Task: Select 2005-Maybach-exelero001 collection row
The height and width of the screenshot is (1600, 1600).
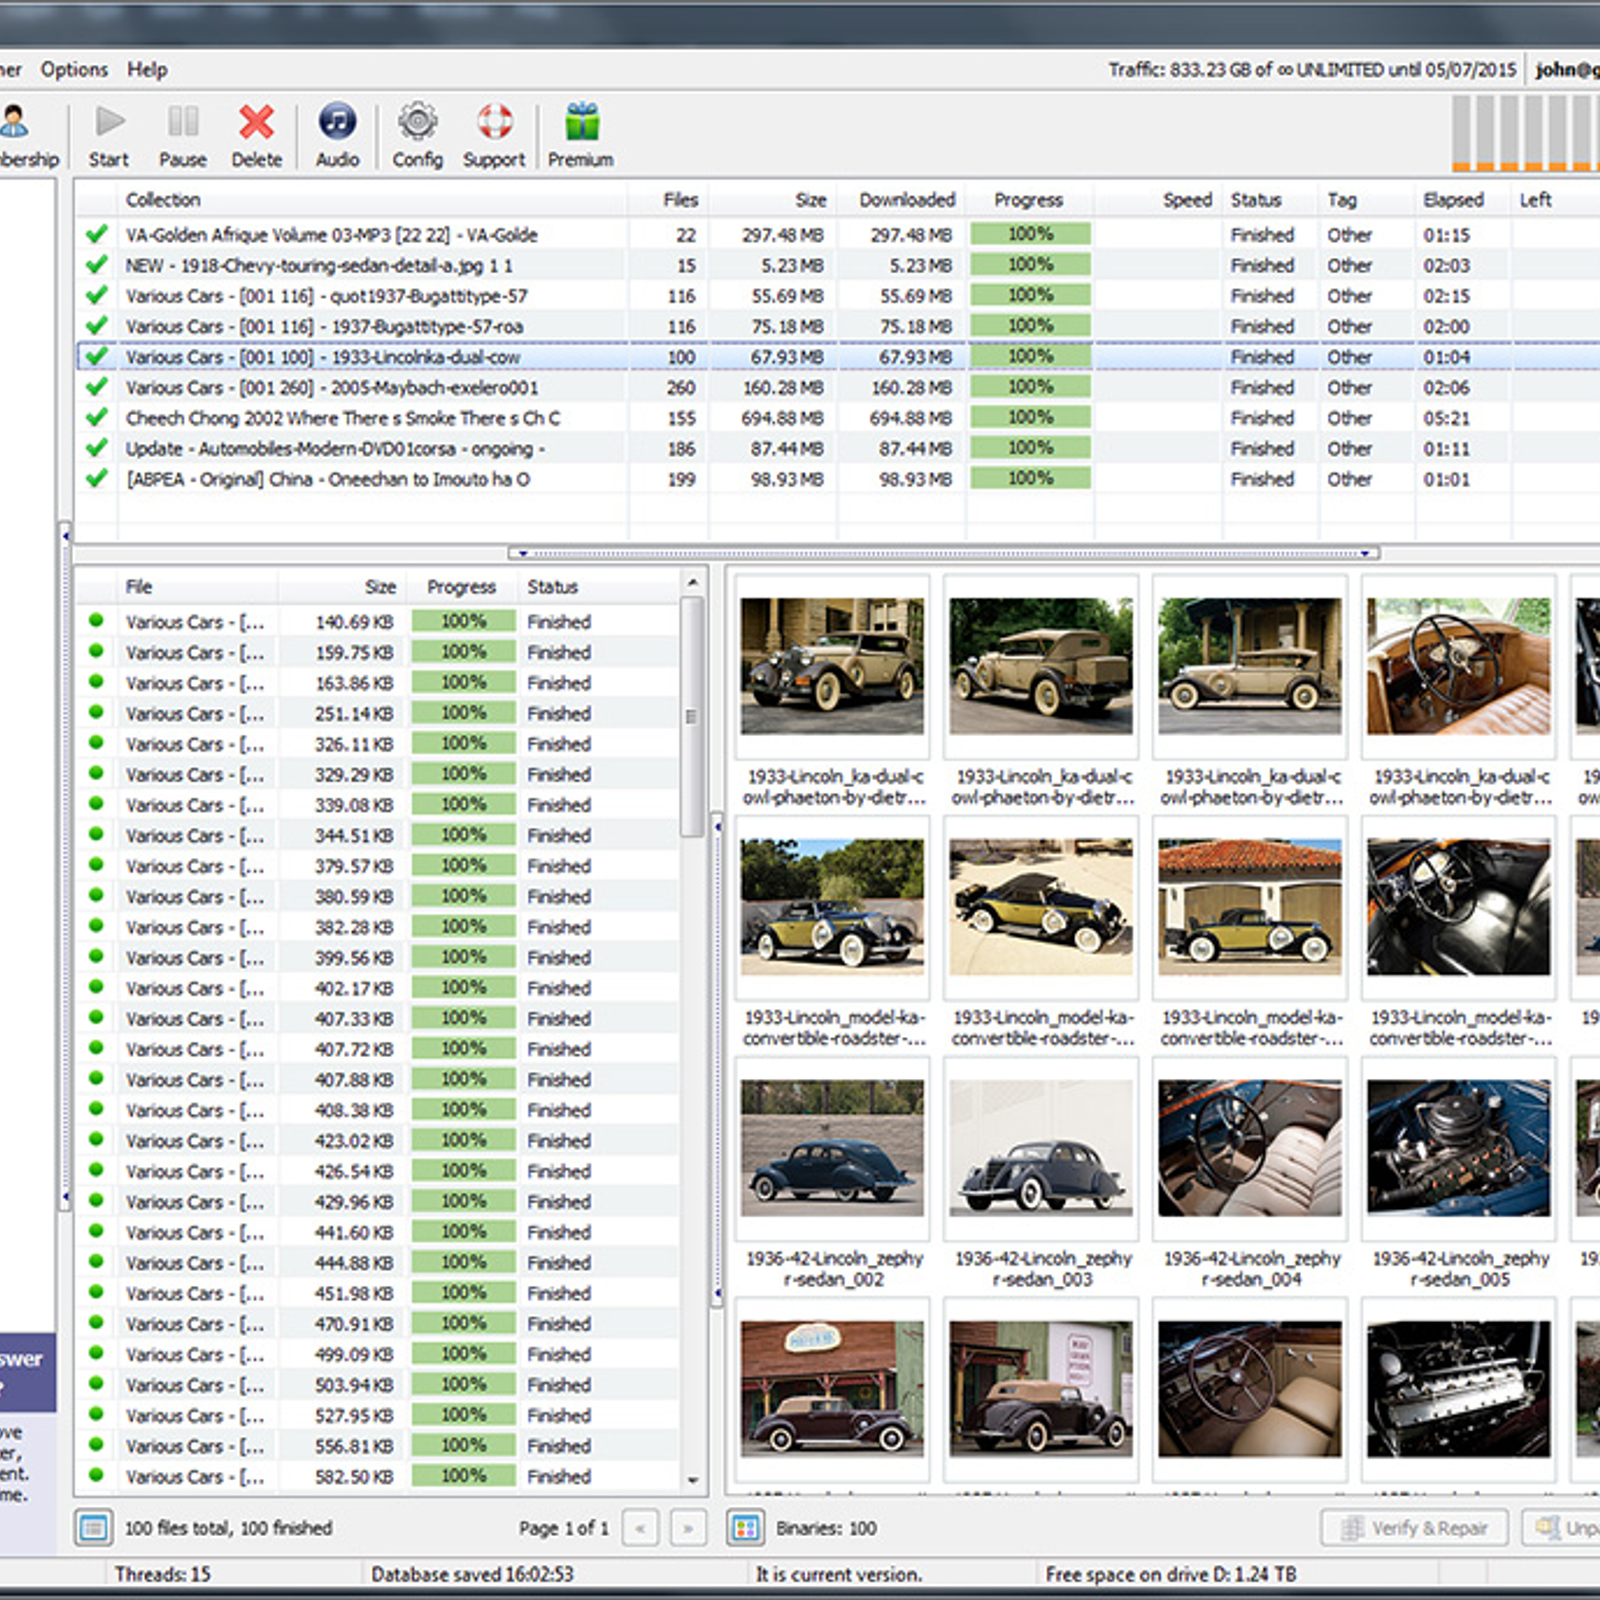Action: pos(838,387)
